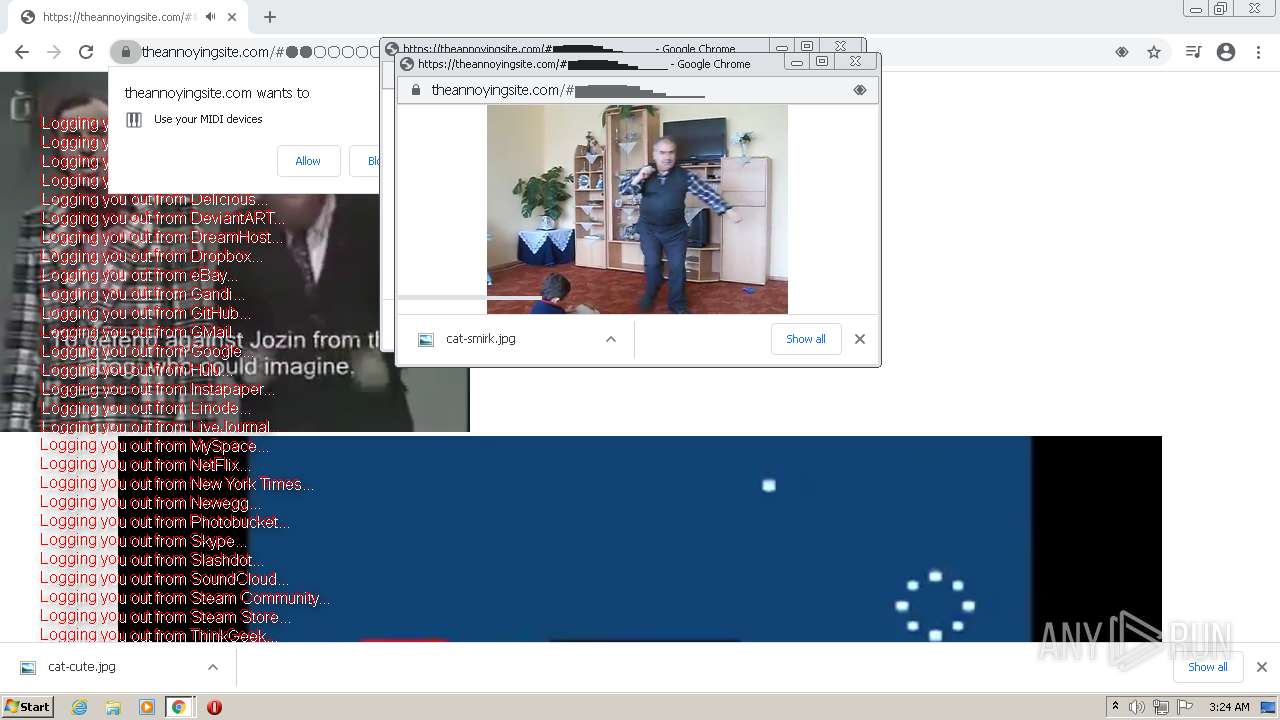The height and width of the screenshot is (720, 1280).
Task: Launch Internet Explorer from taskbar
Action: [x=80, y=707]
